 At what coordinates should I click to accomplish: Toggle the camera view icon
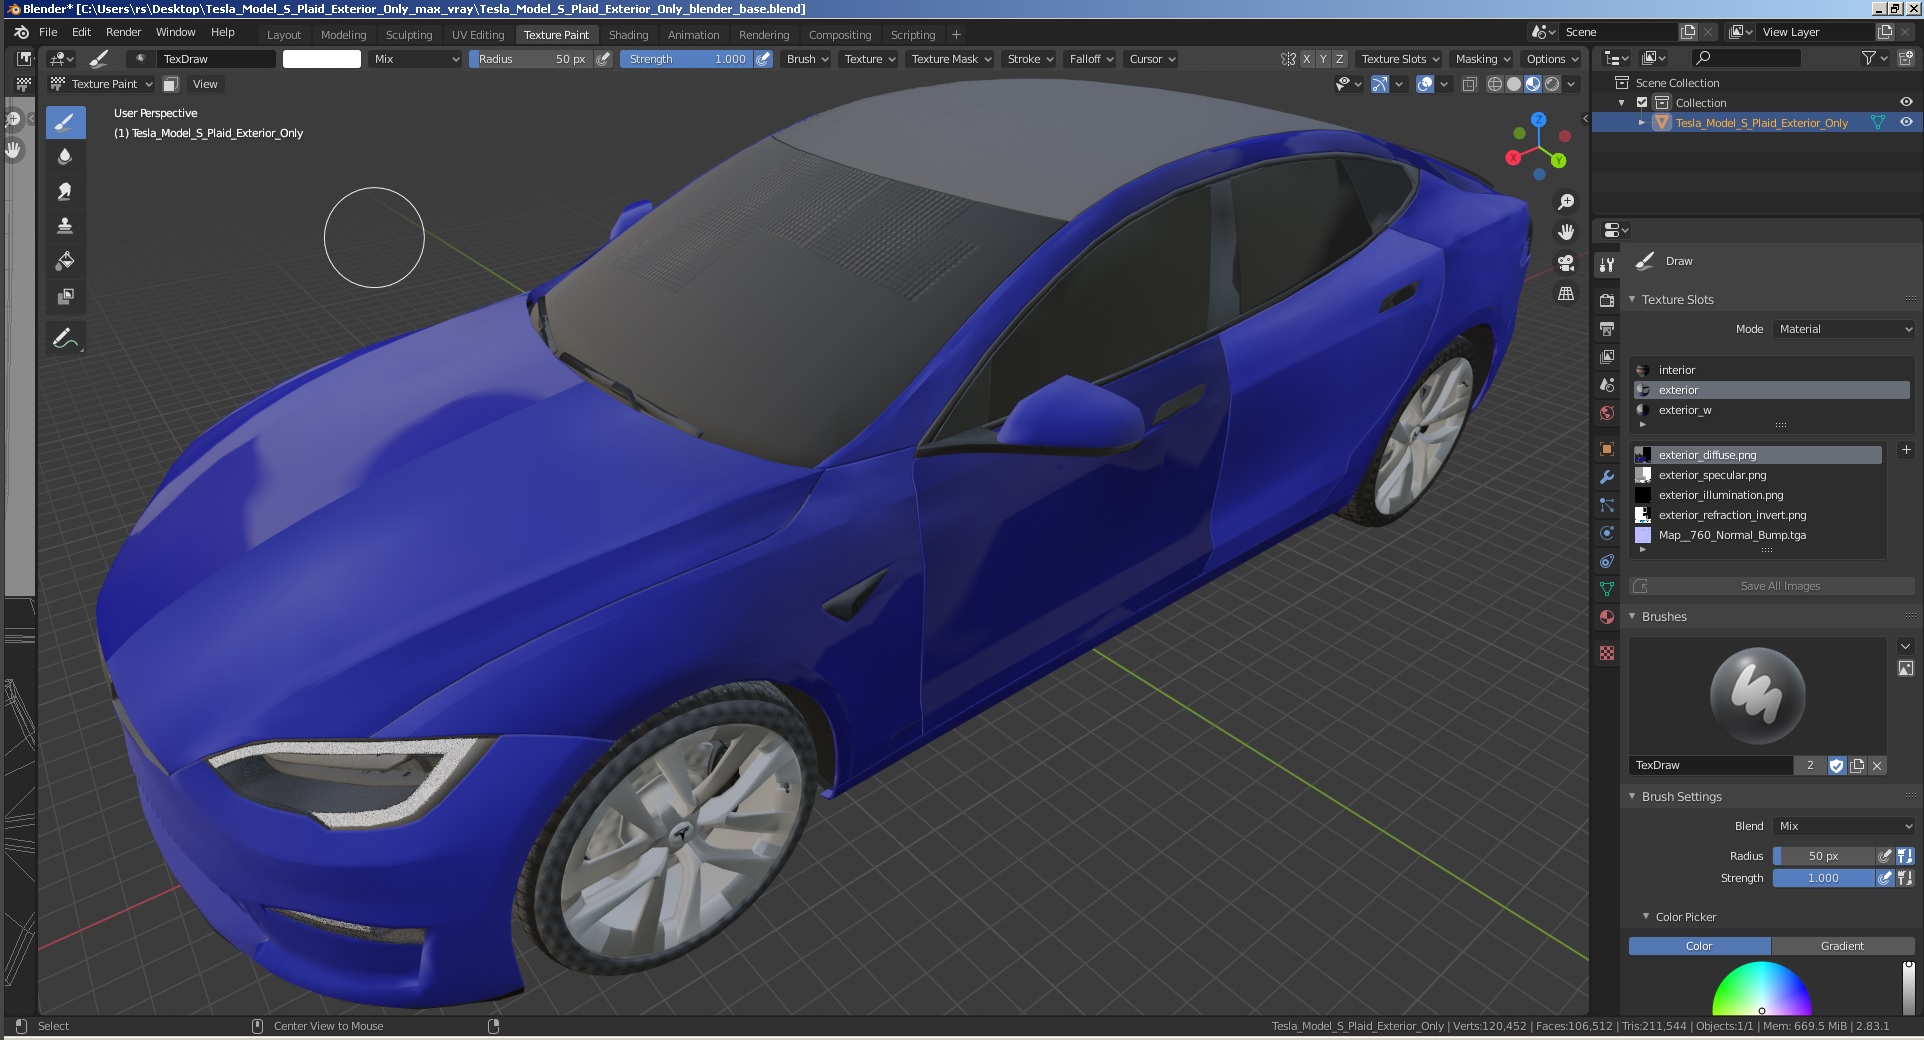click(1566, 263)
